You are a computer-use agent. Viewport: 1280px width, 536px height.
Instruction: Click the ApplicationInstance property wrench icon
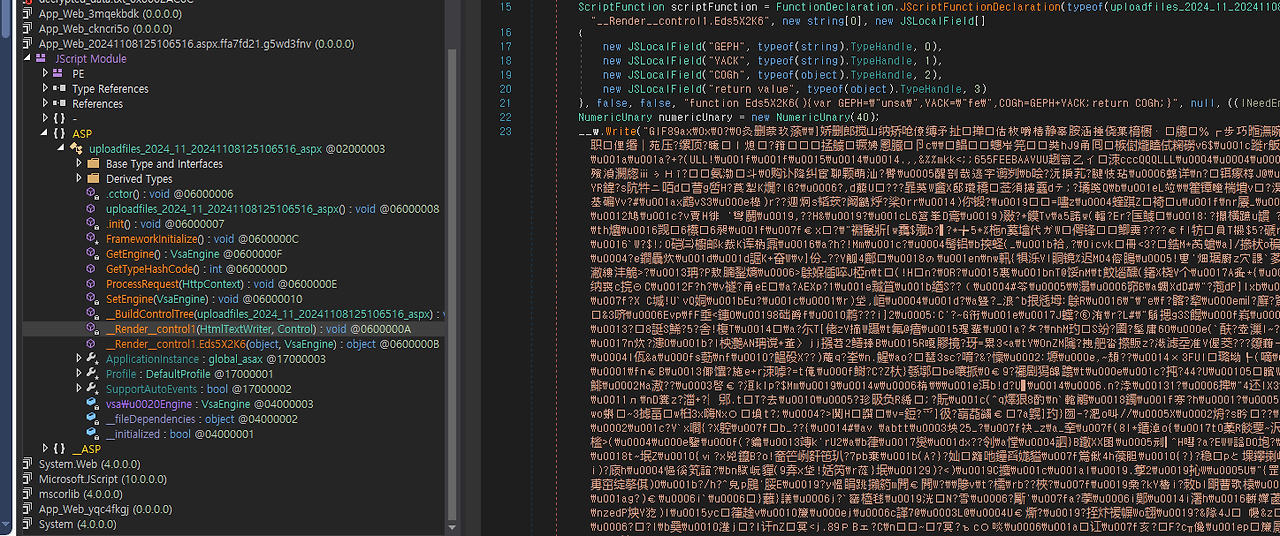pyautogui.click(x=95, y=359)
